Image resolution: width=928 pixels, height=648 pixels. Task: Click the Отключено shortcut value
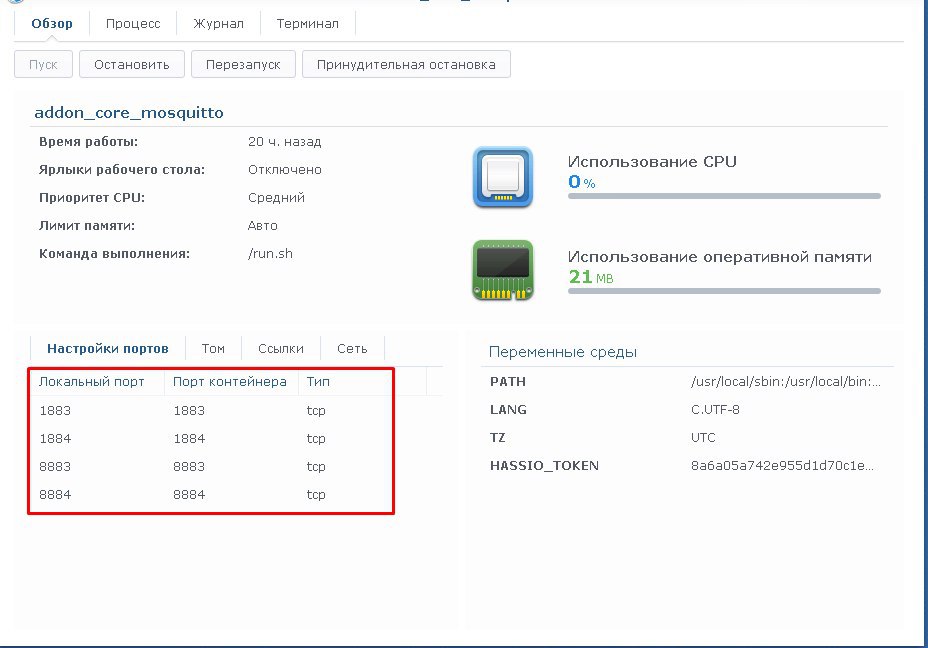[285, 170]
